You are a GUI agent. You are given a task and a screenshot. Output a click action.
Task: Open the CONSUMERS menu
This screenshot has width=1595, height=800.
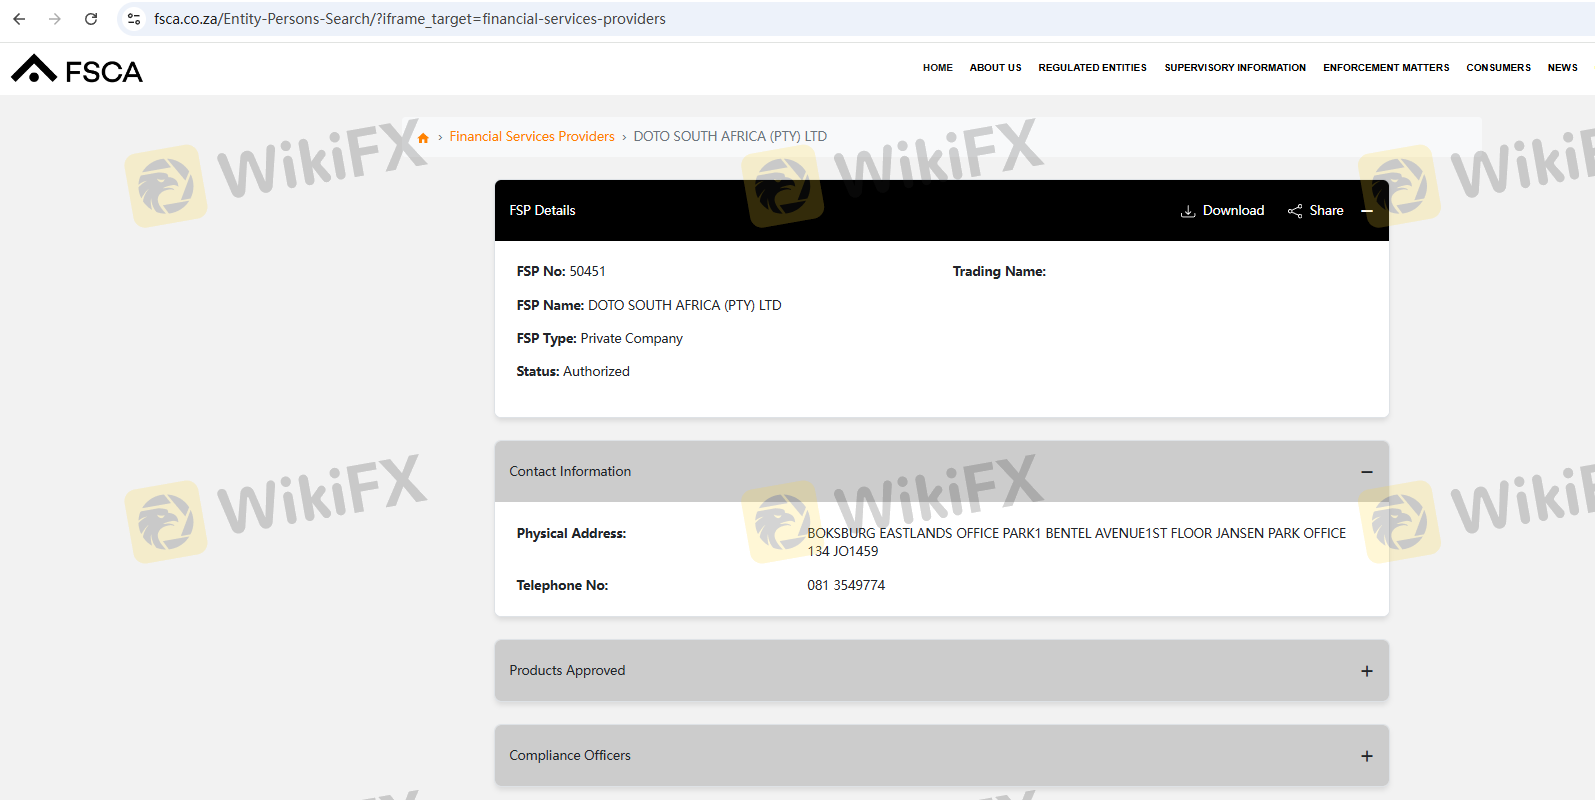click(1499, 68)
